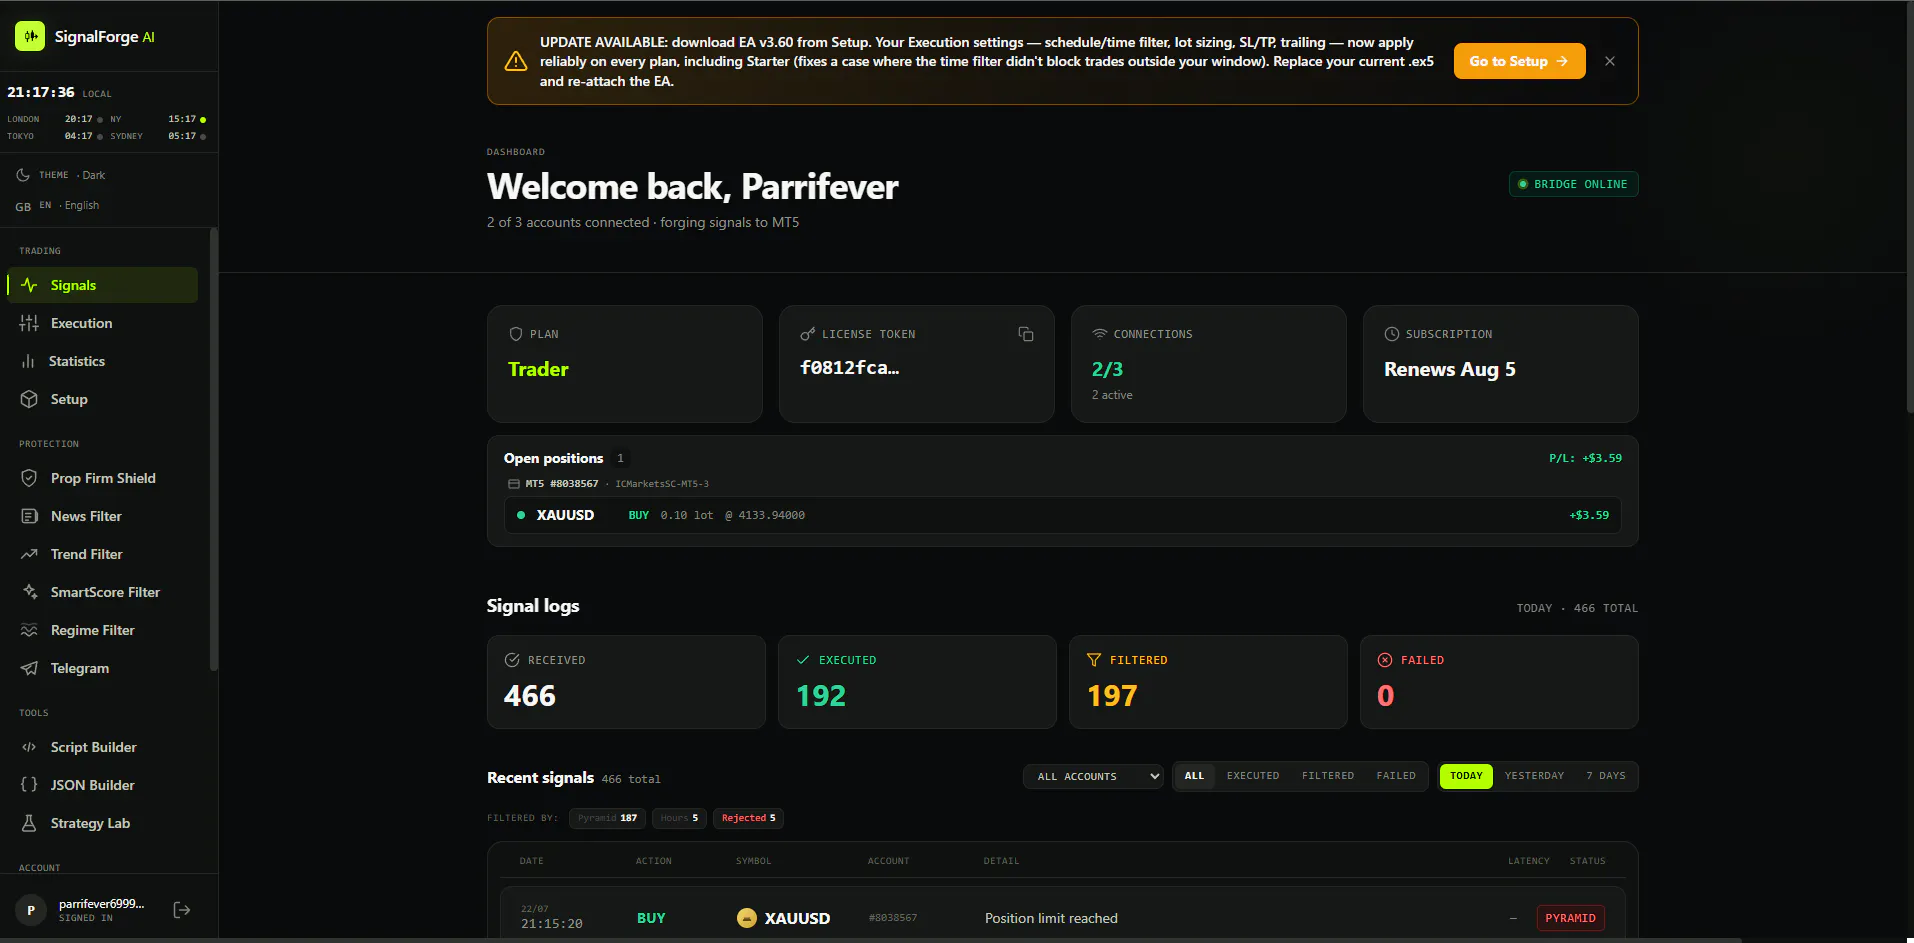Viewport: 1914px width, 943px height.
Task: Click the logout icon beside parrifever account
Action: click(x=182, y=910)
